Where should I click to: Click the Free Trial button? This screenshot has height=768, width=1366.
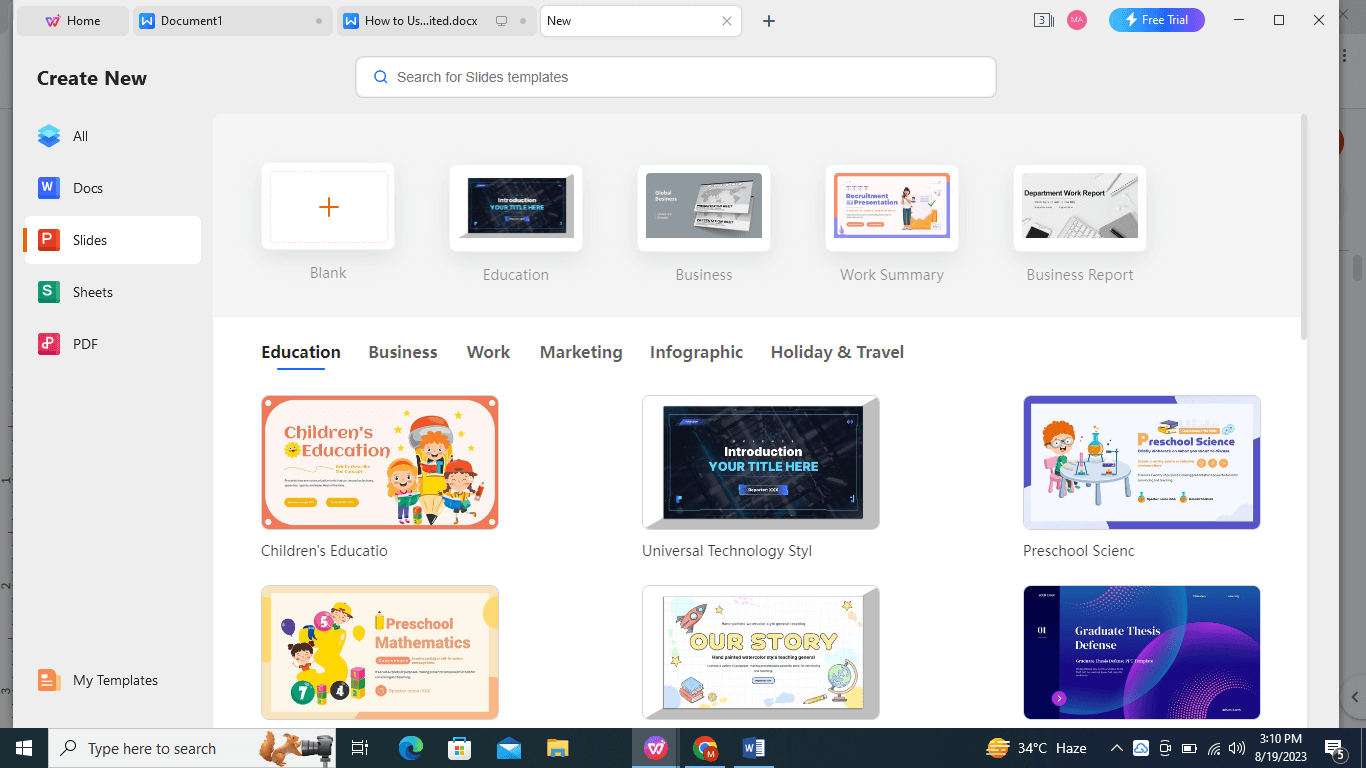[1156, 19]
